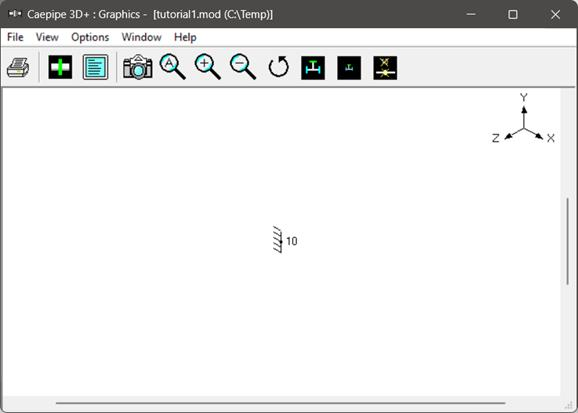Select the Zoom All magnifier icon

tap(173, 67)
